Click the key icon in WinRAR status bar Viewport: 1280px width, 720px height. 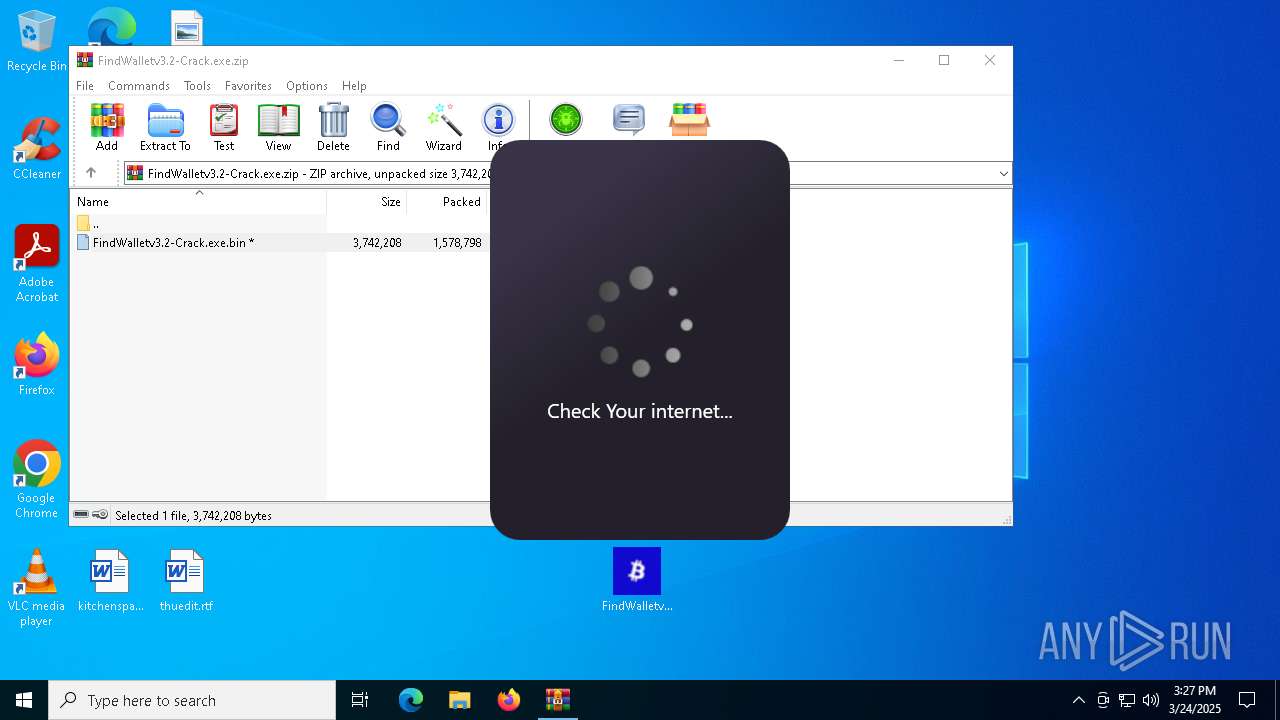[x=100, y=515]
